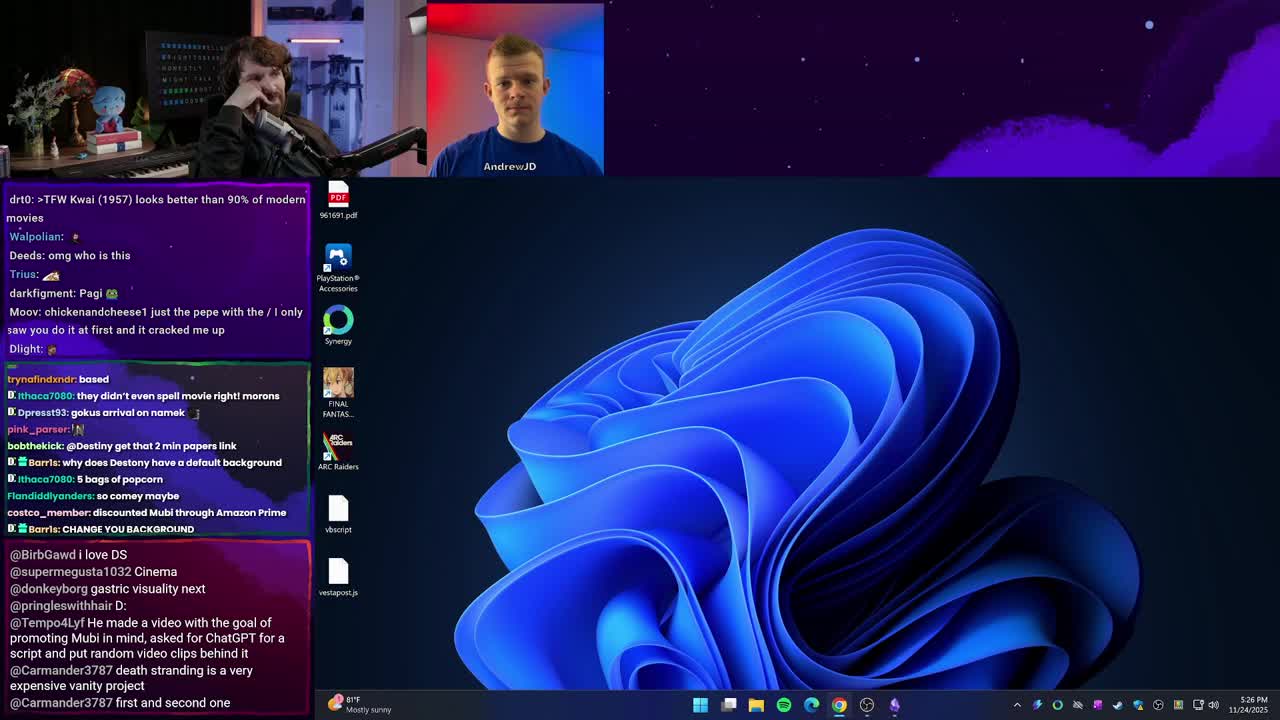Viewport: 1280px width, 720px height.
Task: Open File Explorer from the taskbar
Action: [756, 705]
